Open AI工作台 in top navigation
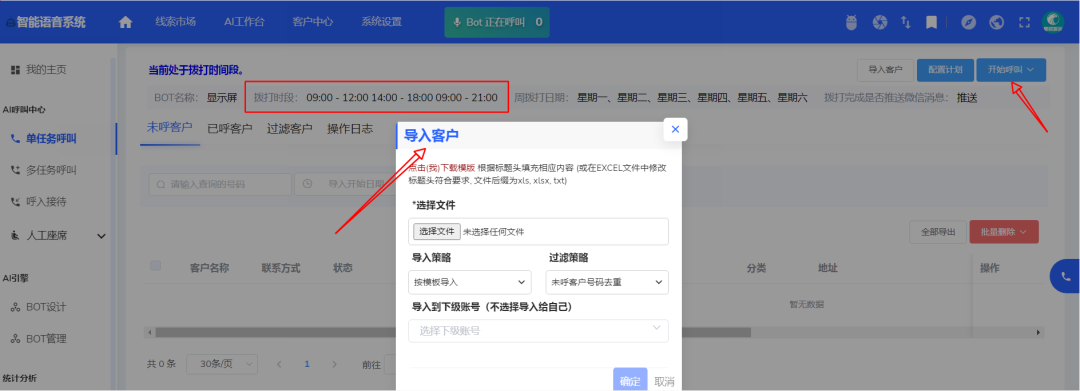Viewport: 1080px width, 391px height. [x=245, y=22]
